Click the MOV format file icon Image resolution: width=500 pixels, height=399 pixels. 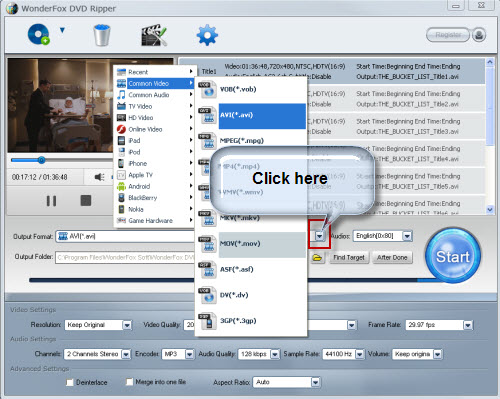(x=207, y=244)
